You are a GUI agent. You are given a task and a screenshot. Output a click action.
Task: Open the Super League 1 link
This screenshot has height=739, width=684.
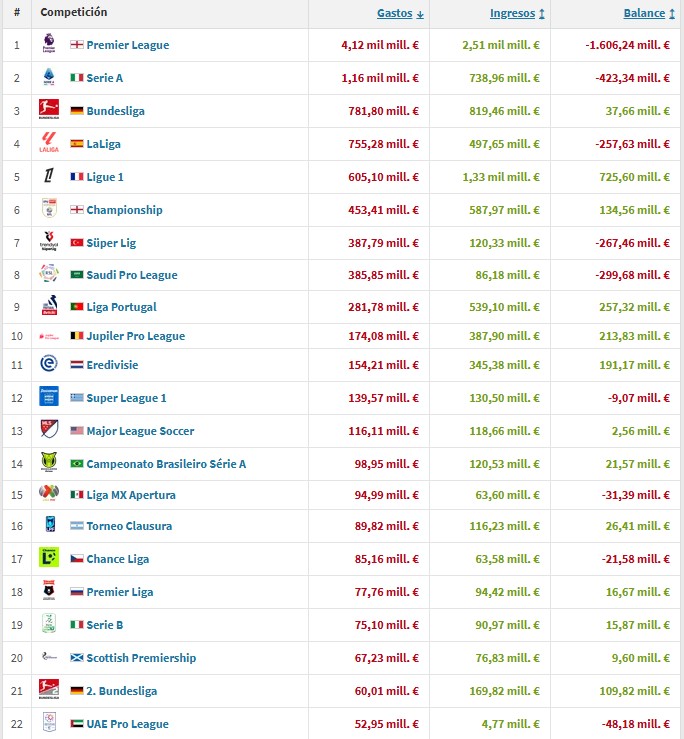pyautogui.click(x=126, y=398)
